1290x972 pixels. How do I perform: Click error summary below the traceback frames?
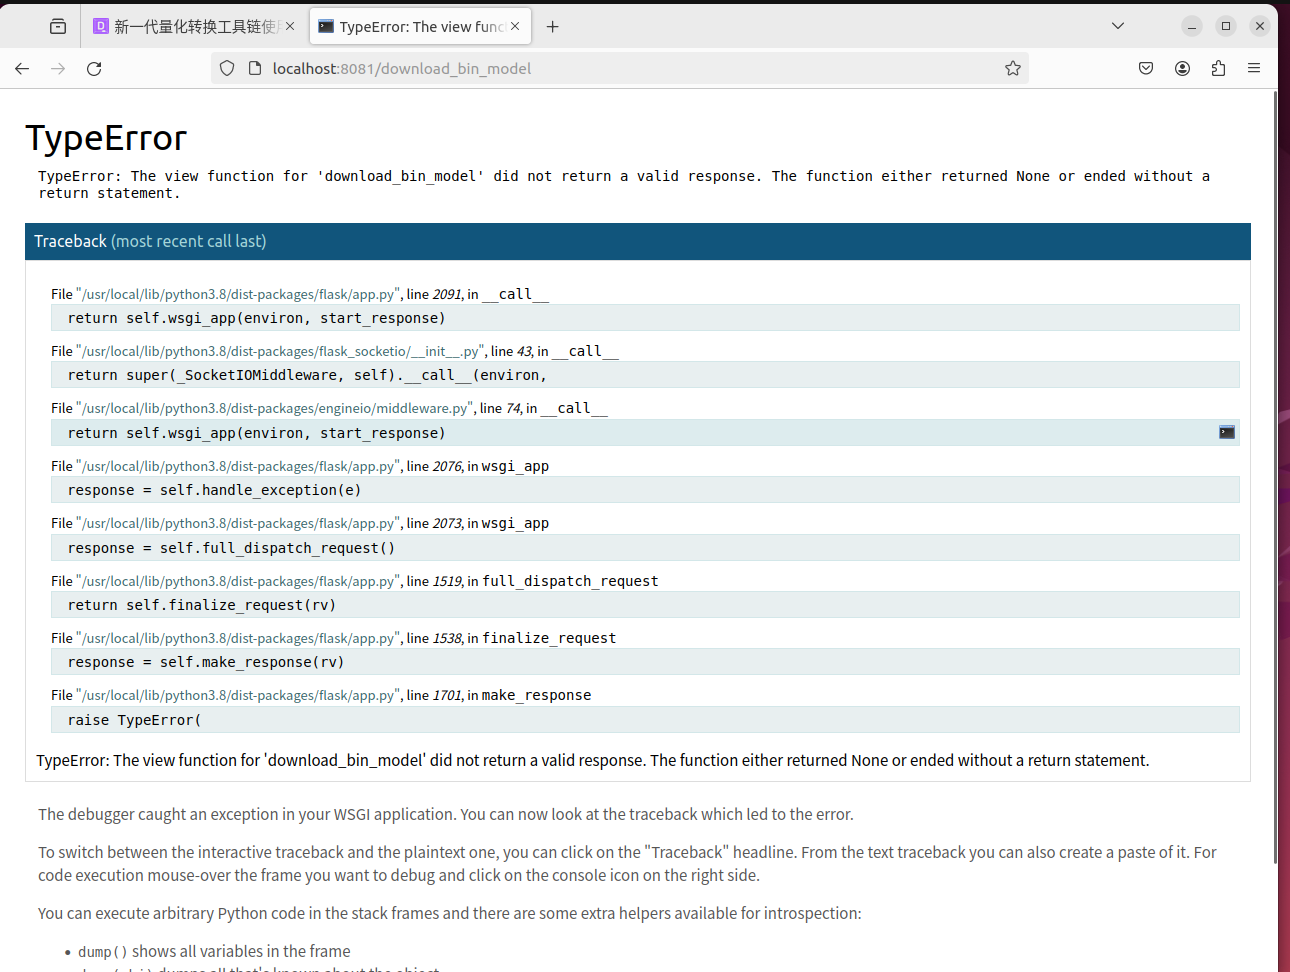593,760
